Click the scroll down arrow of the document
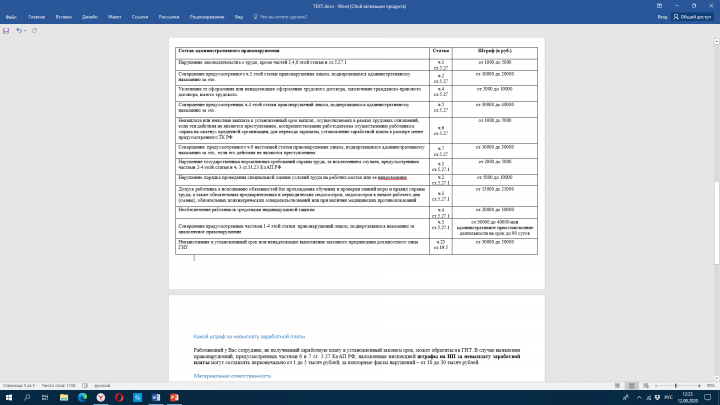The height and width of the screenshot is (405, 720). pyautogui.click(x=716, y=378)
